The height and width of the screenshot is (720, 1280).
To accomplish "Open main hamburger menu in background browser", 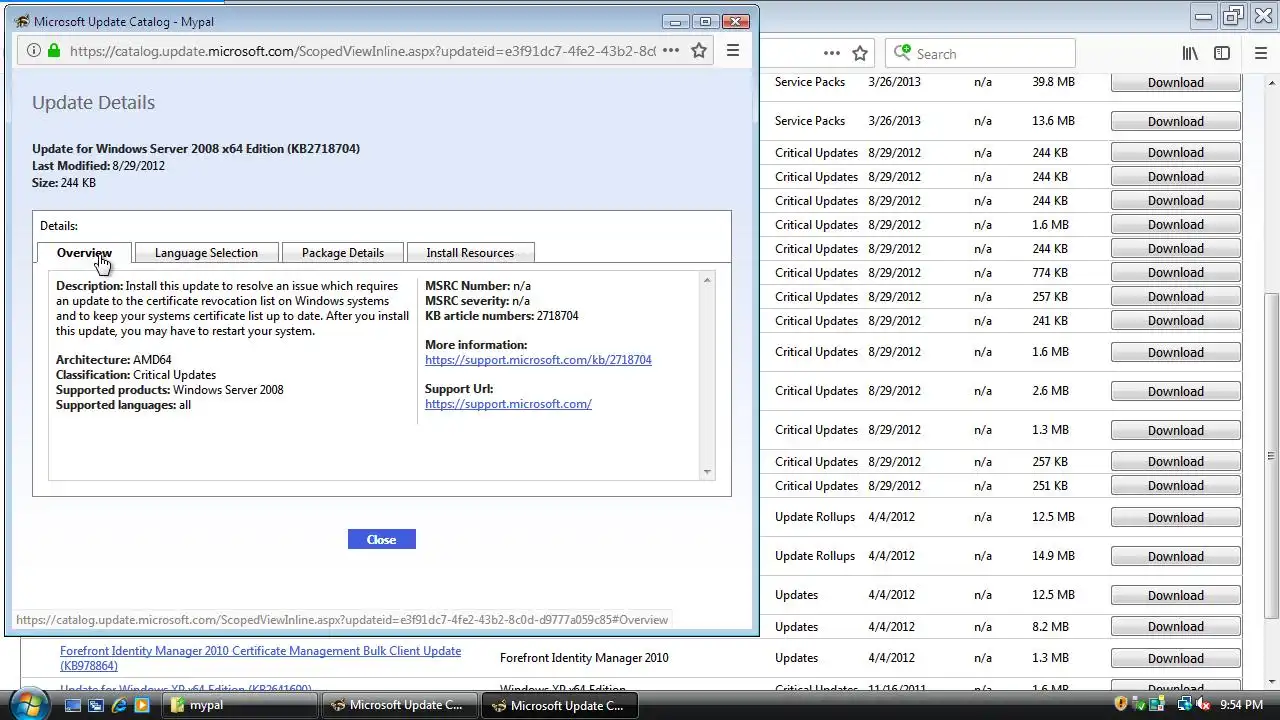I will tap(1260, 53).
